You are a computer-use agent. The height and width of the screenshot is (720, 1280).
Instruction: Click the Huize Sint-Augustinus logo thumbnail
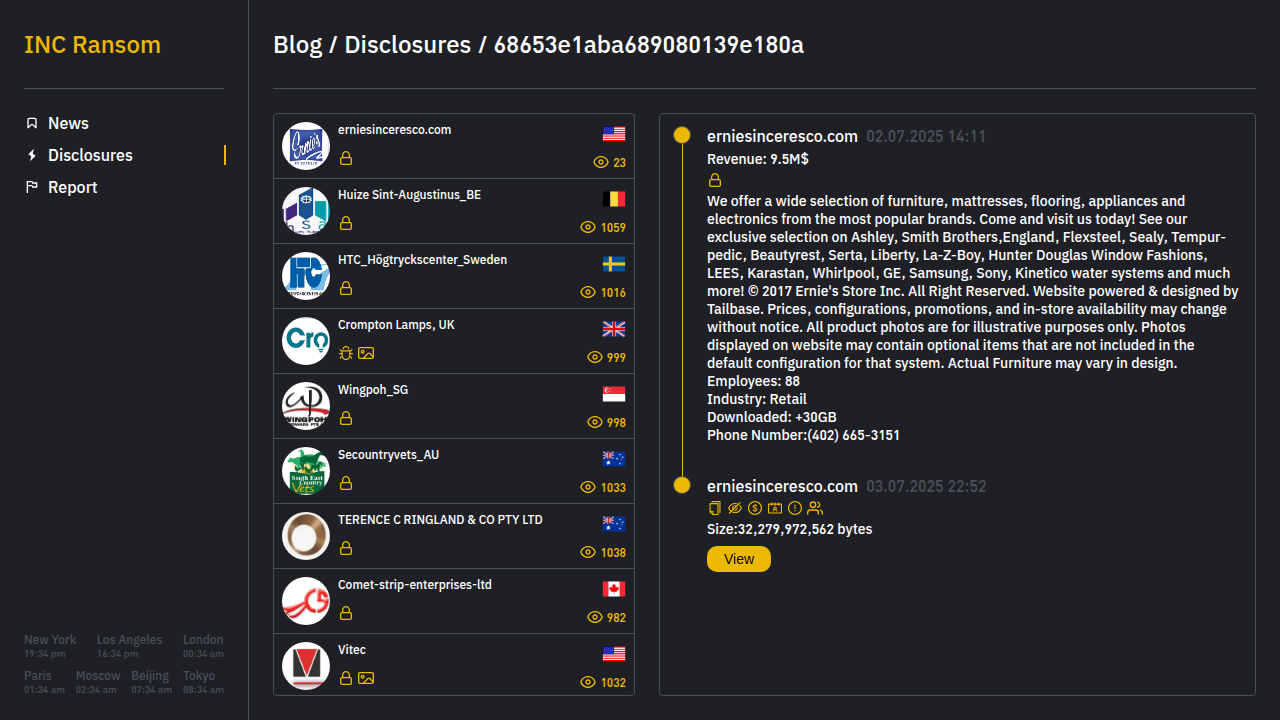[x=306, y=211]
